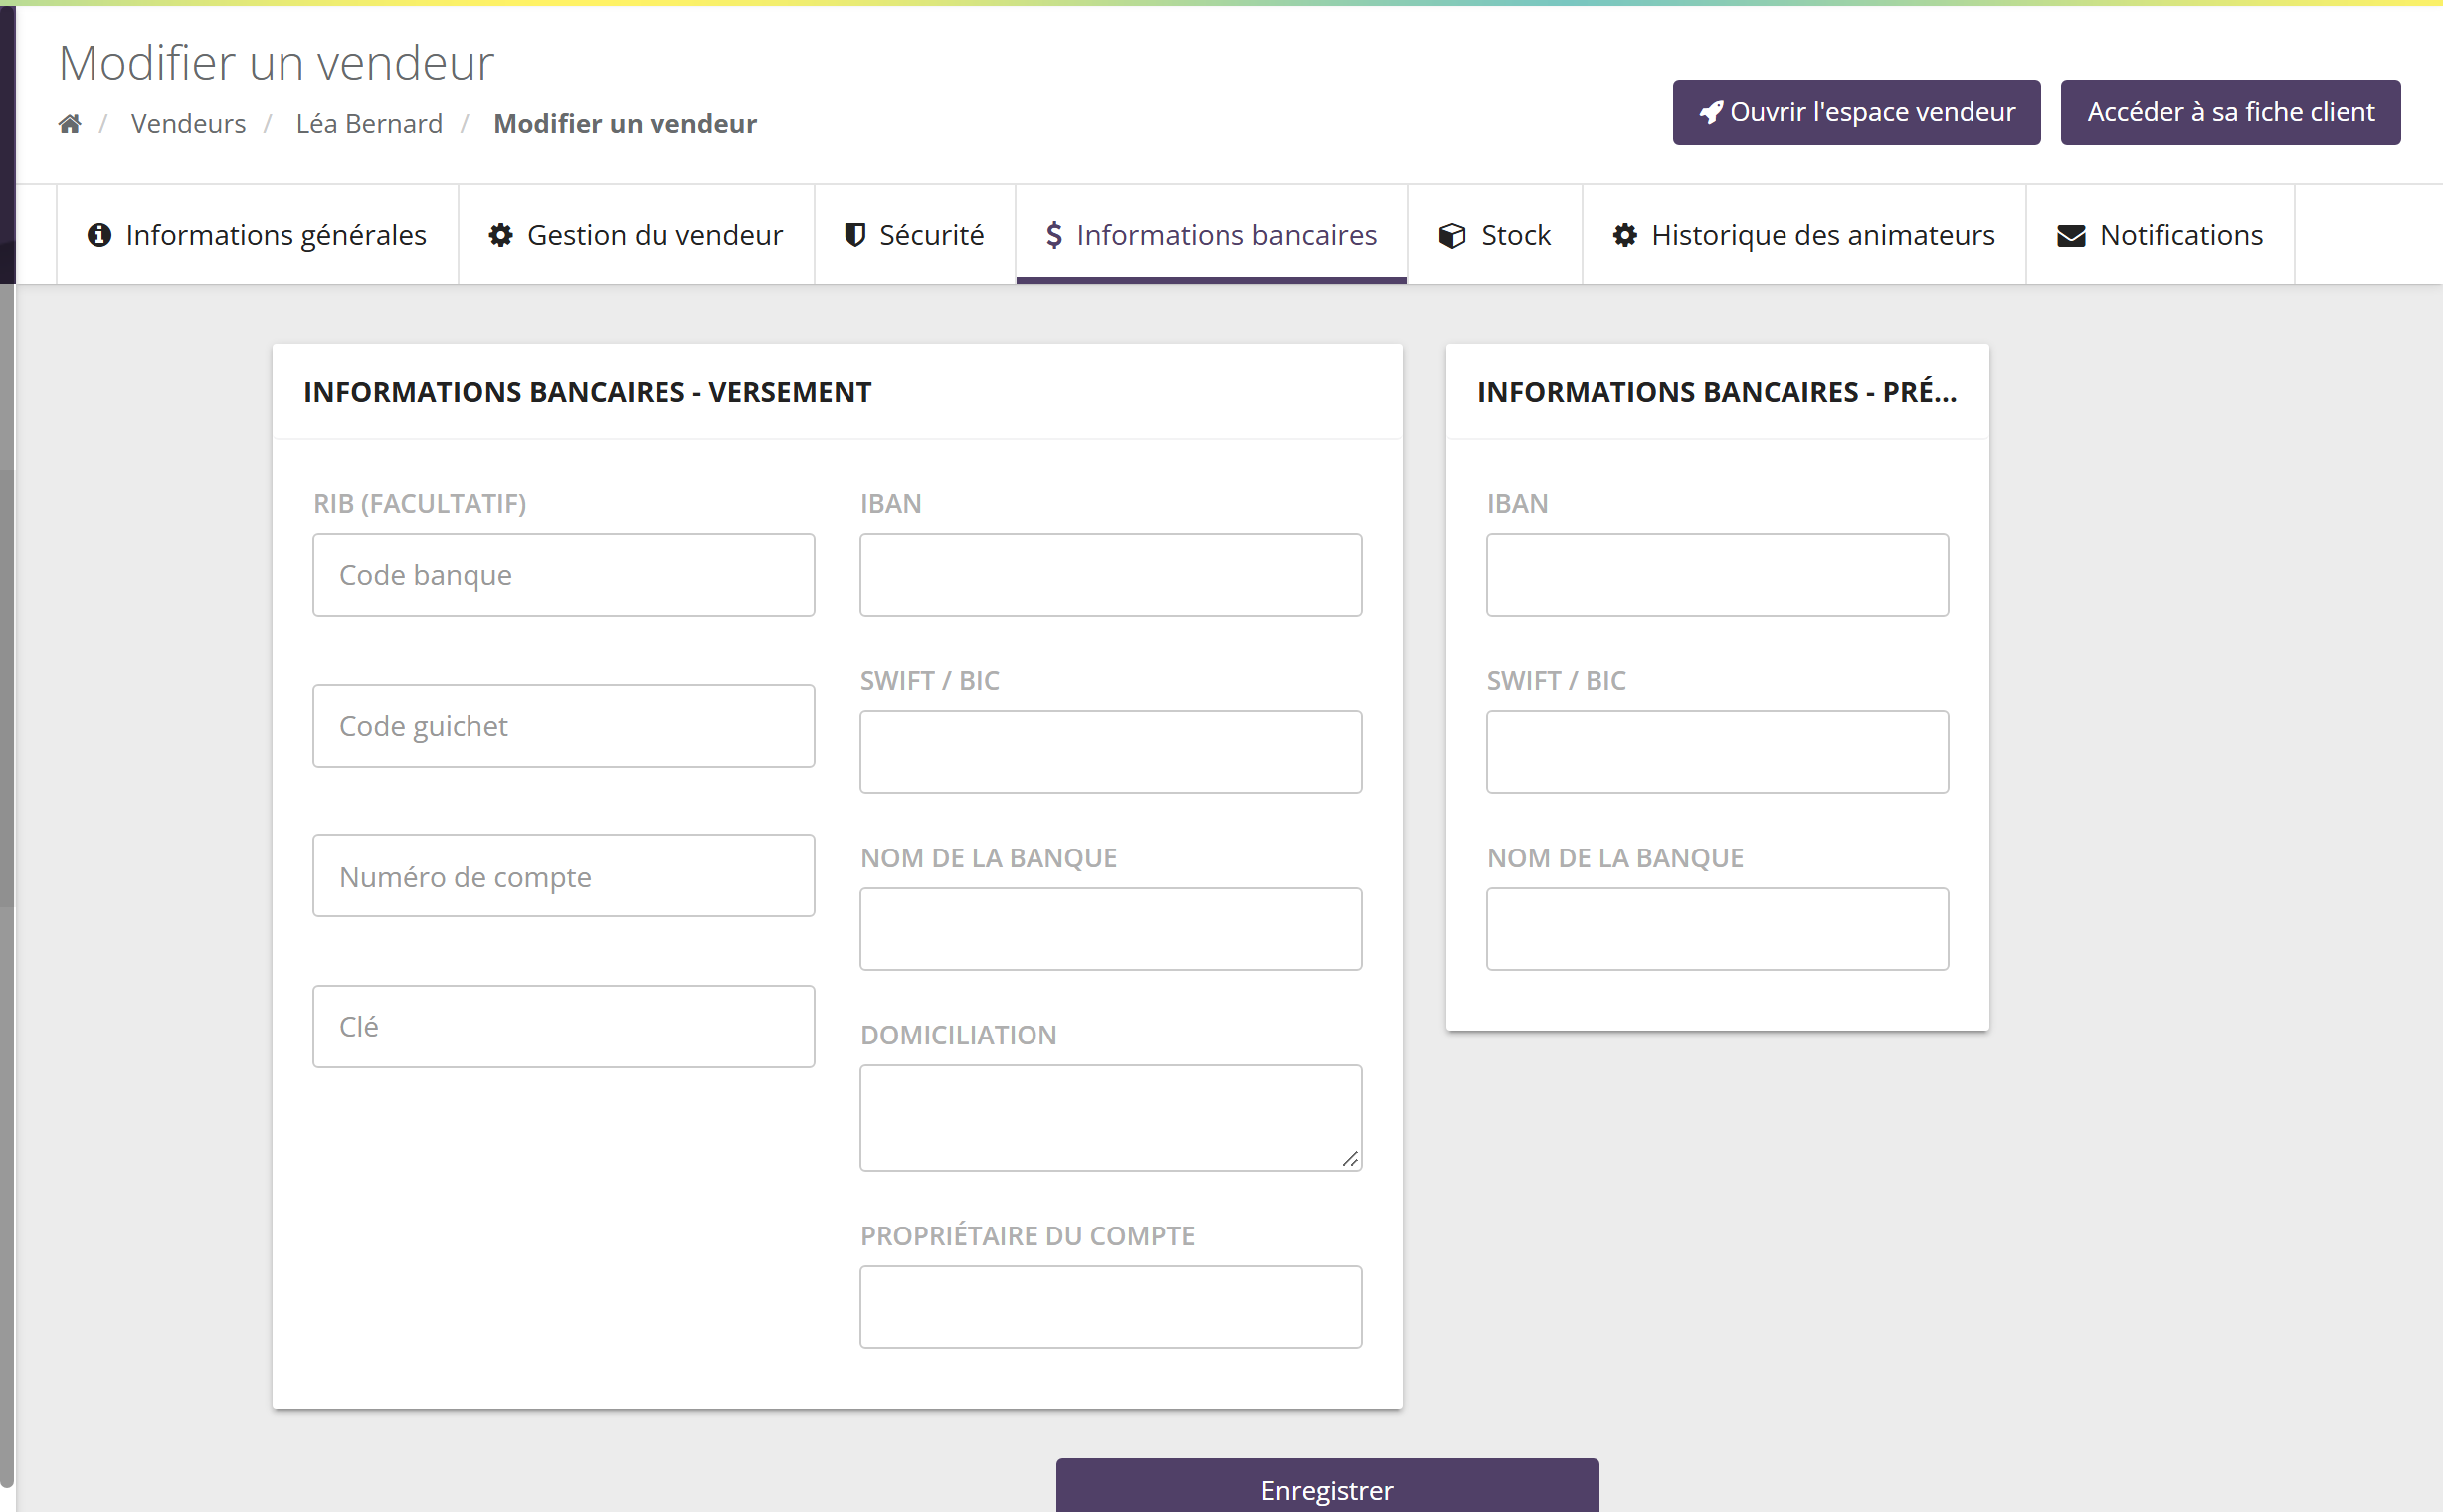Click the IBAN field in Prélèvement panel

(x=1717, y=575)
